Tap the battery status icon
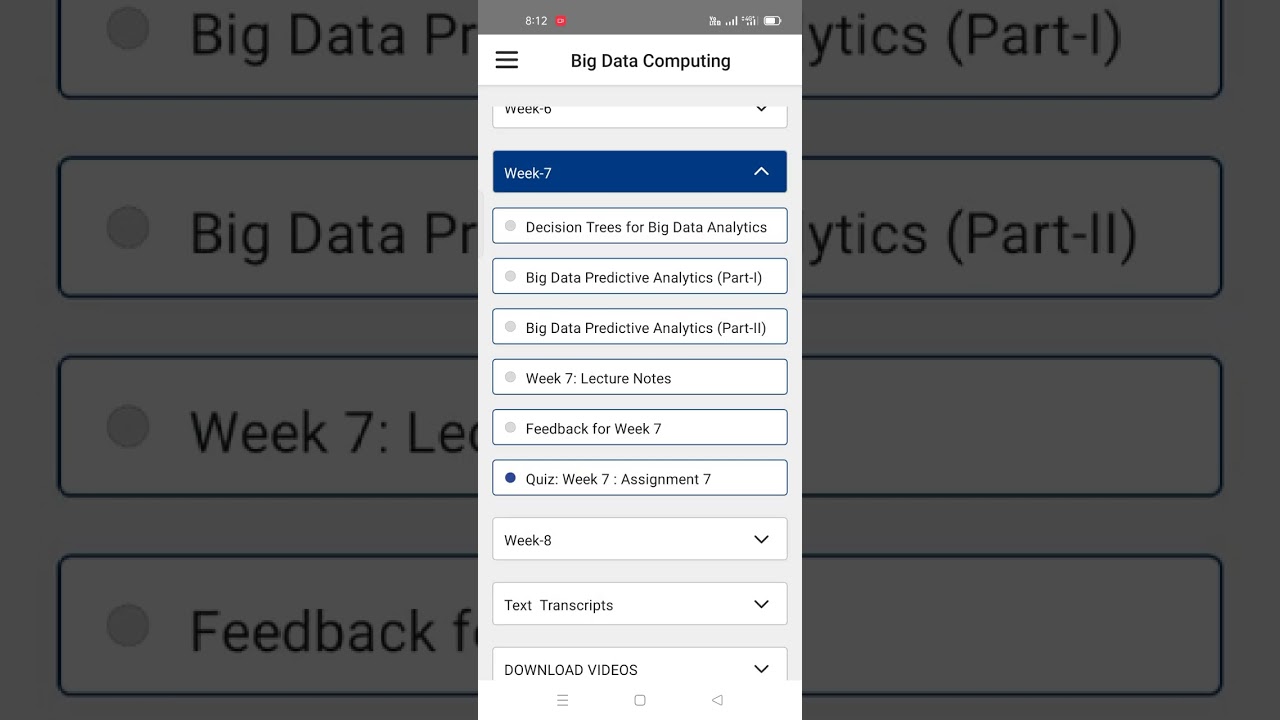 (772, 20)
